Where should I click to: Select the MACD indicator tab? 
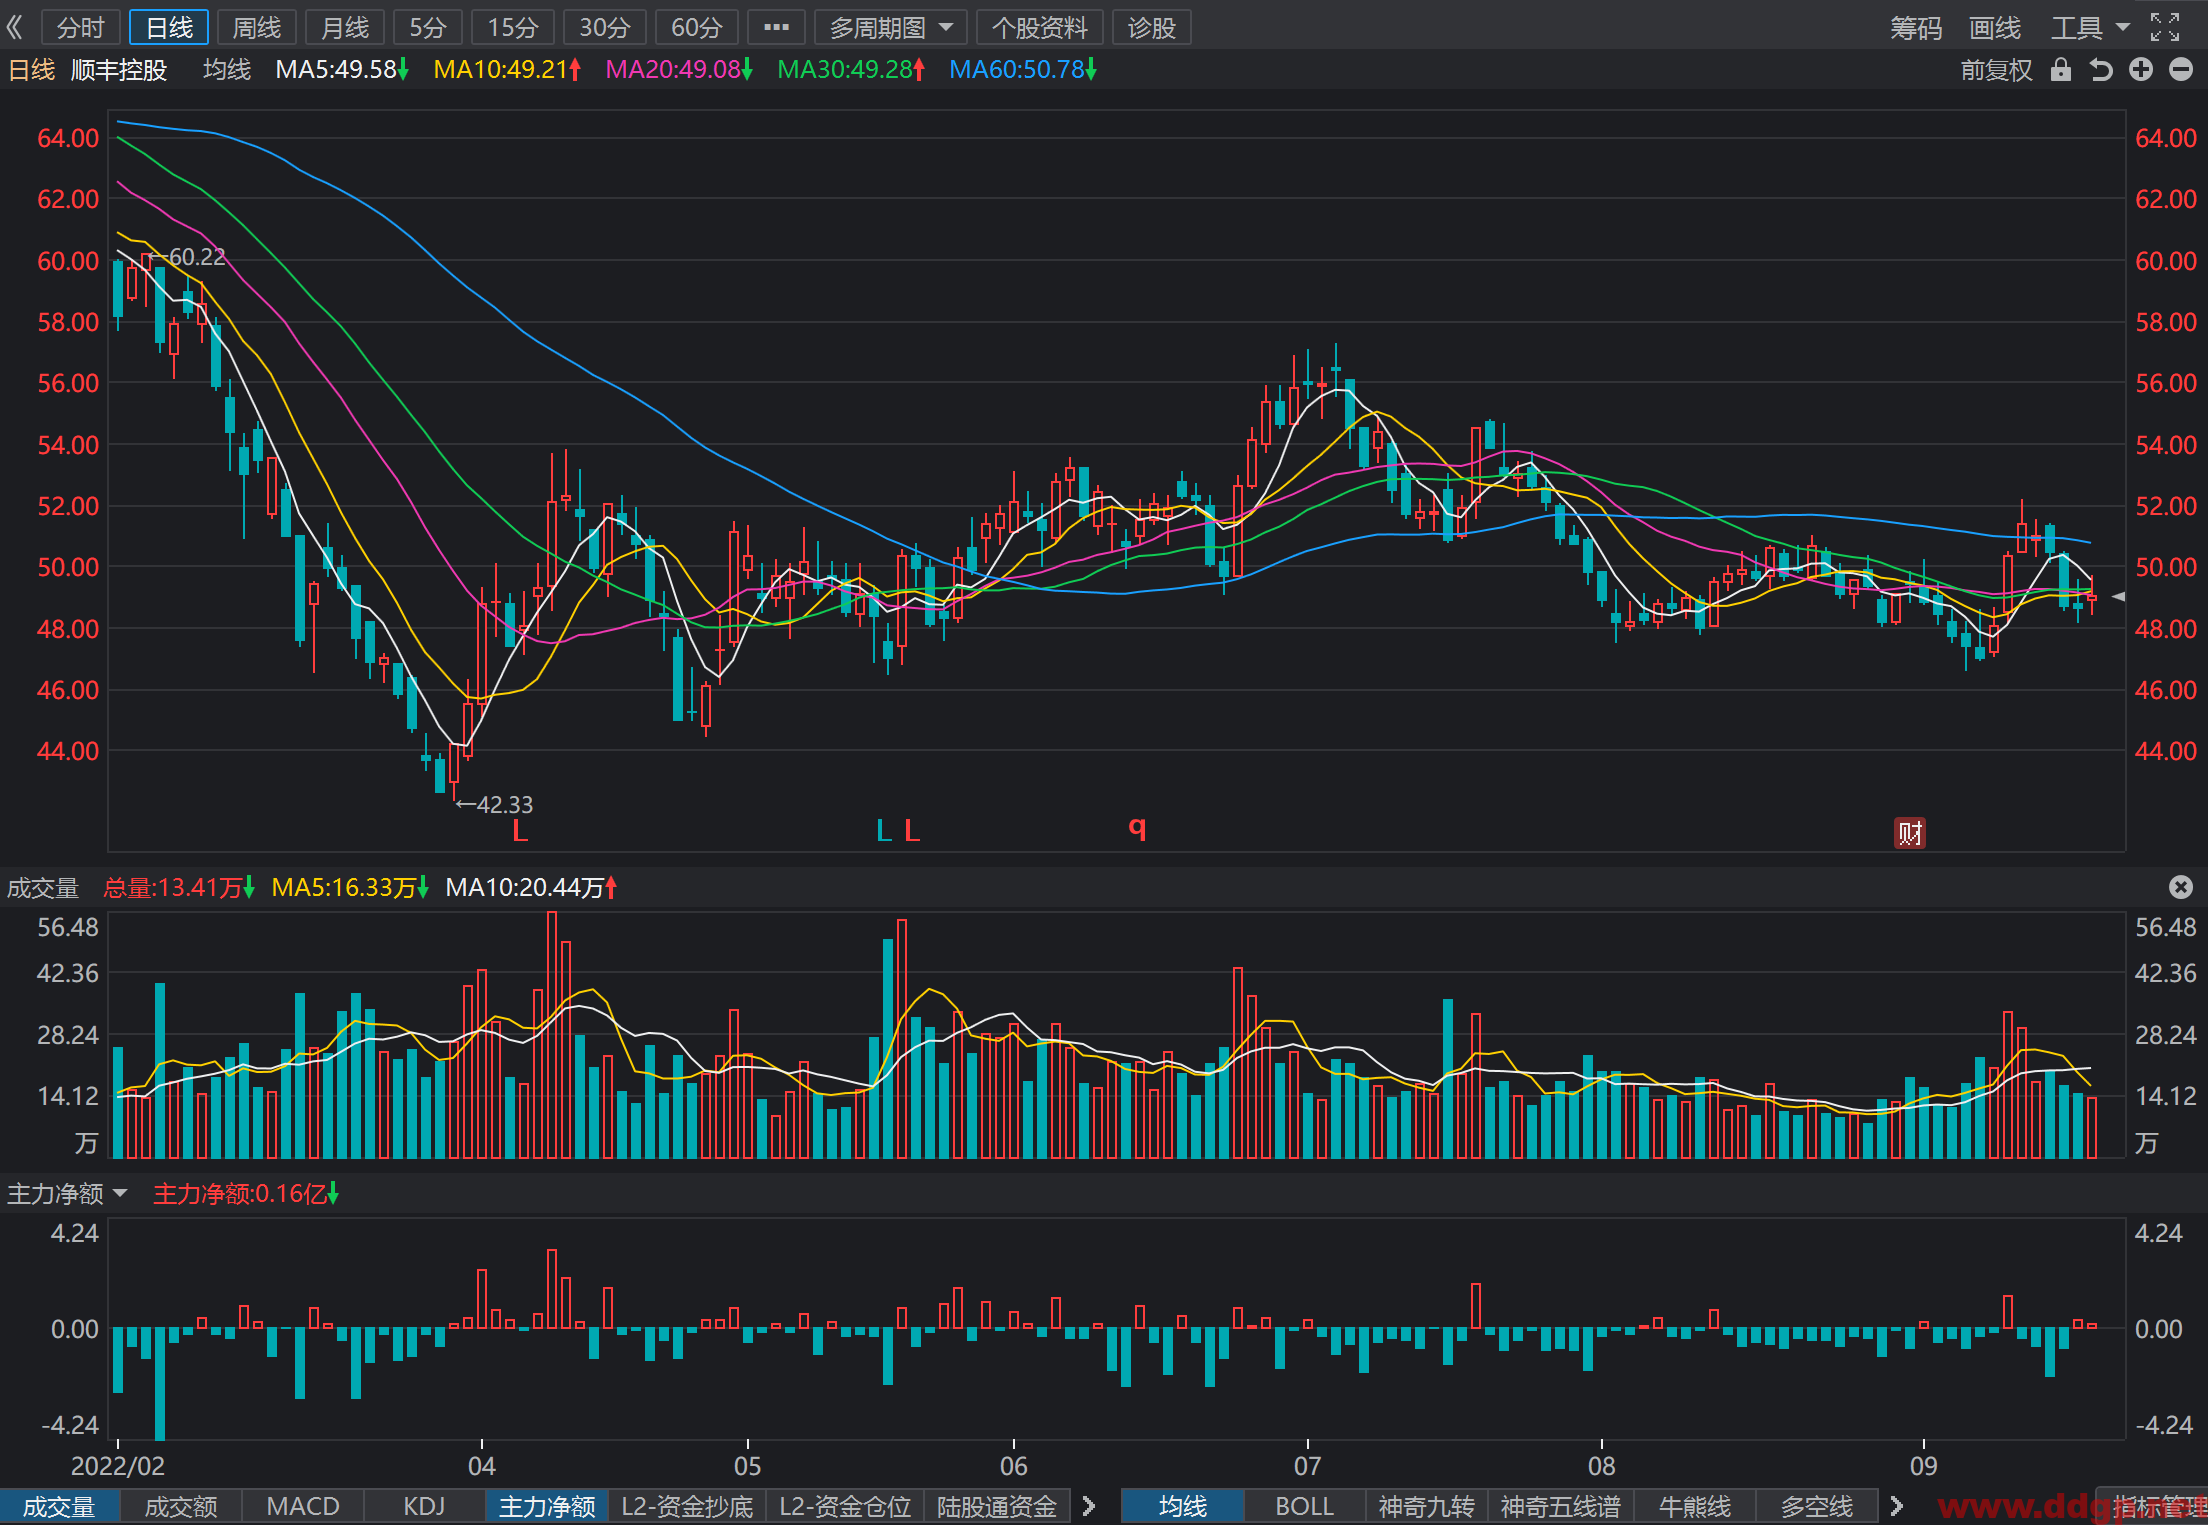click(303, 1506)
